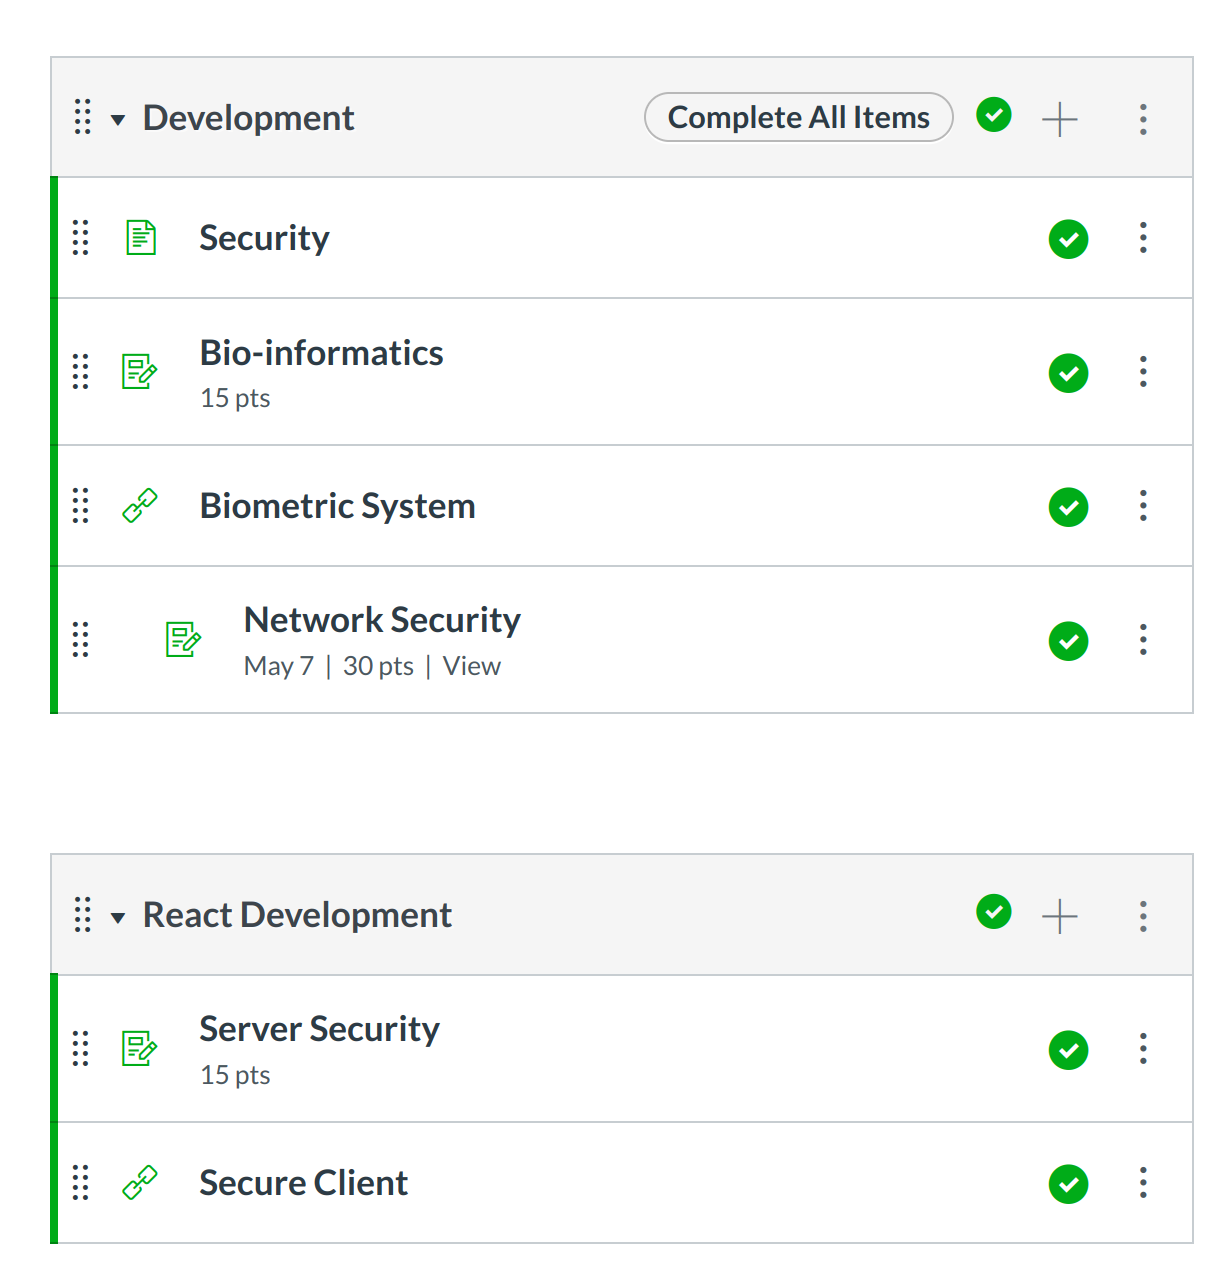Open kebab menu for Network Security
Screen dimensions: 1228x1266
tap(1143, 640)
